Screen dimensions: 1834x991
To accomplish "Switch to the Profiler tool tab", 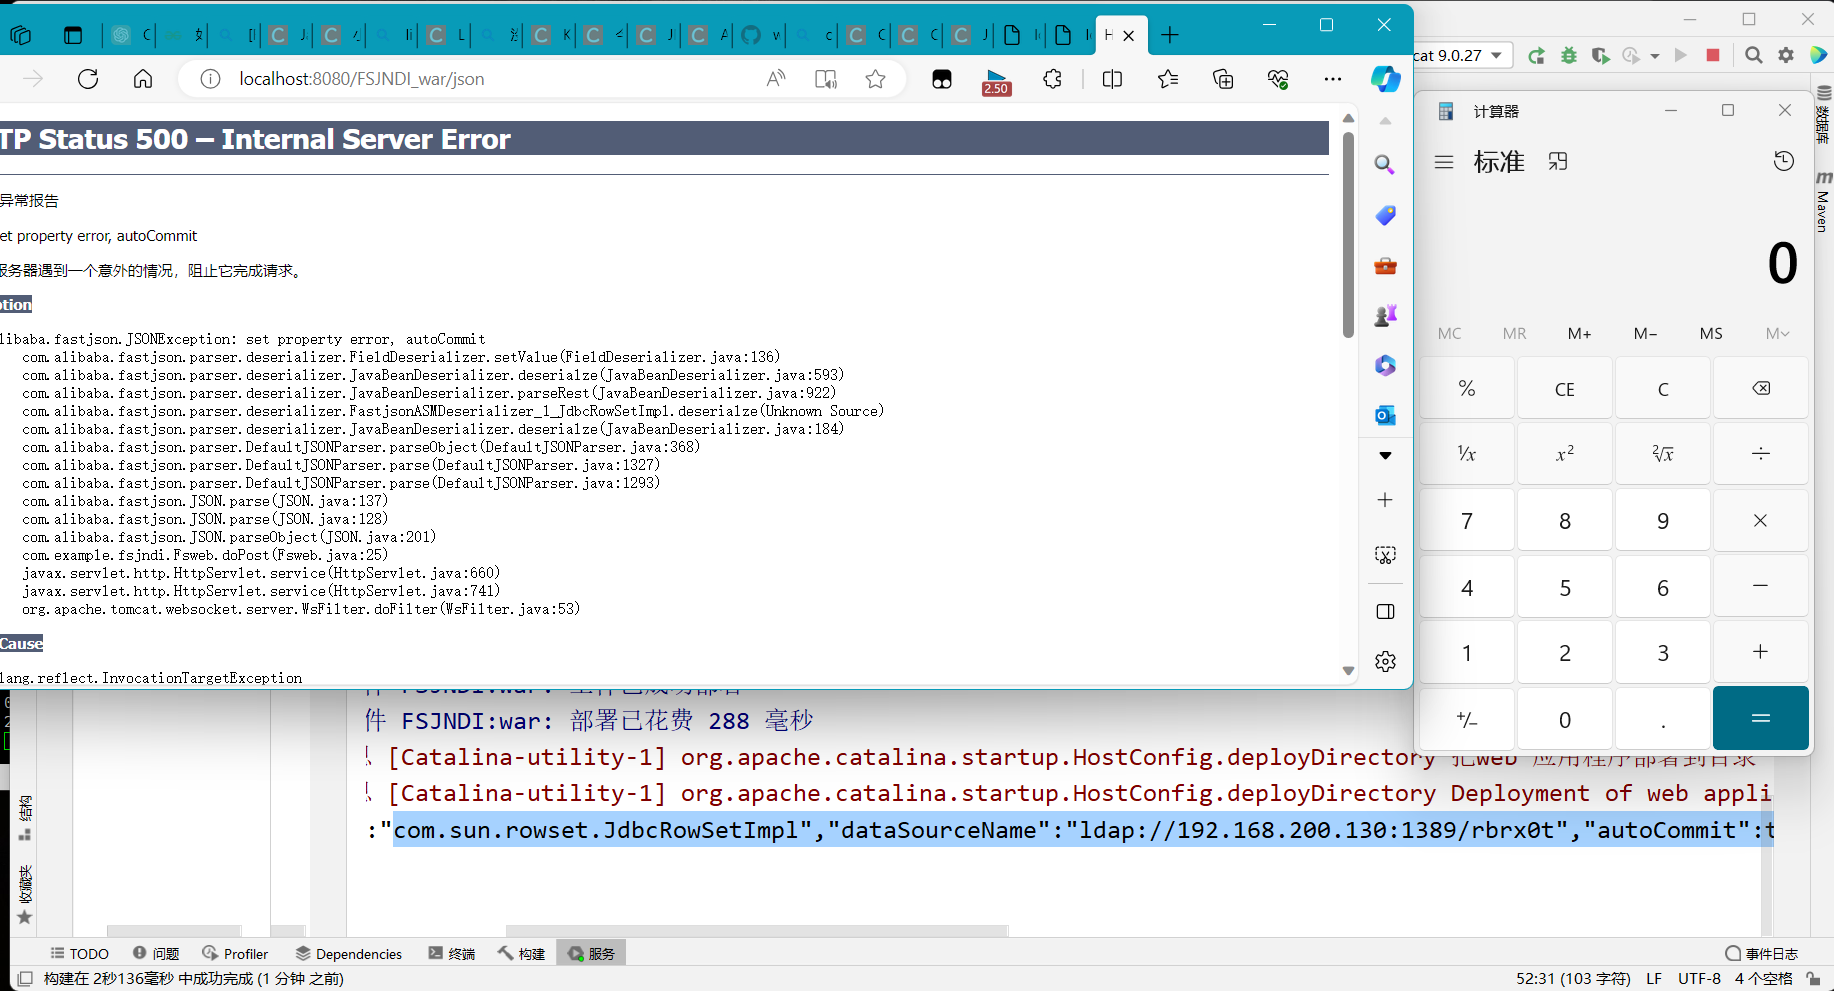I will point(235,954).
